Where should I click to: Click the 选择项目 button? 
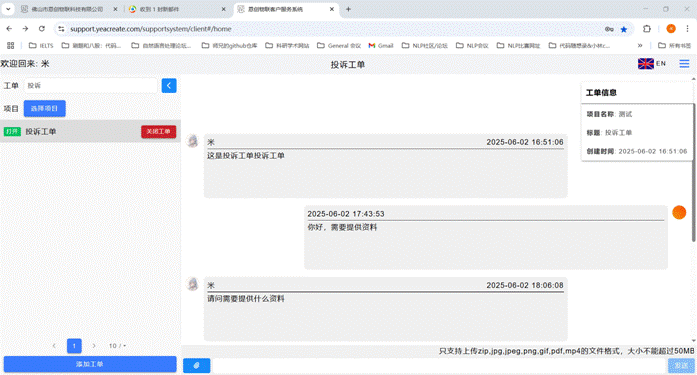(x=44, y=108)
